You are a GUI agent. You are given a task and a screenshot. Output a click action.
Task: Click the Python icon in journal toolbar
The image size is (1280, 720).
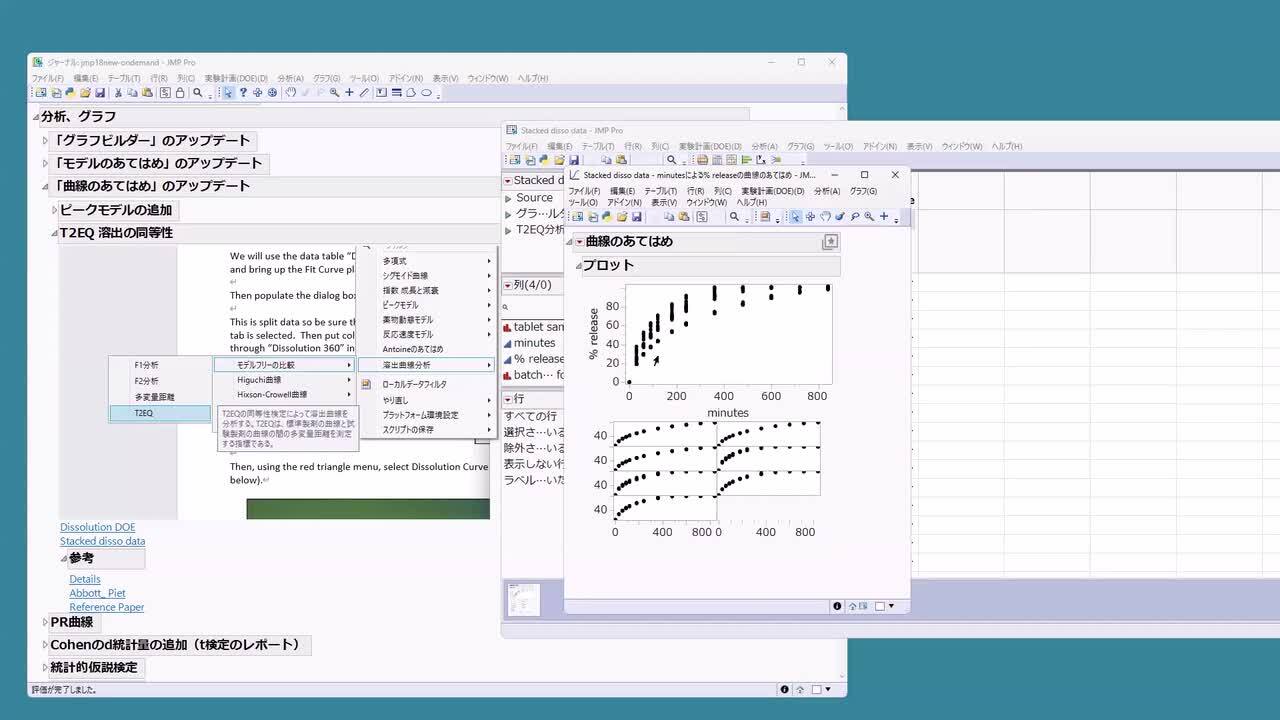(x=70, y=92)
